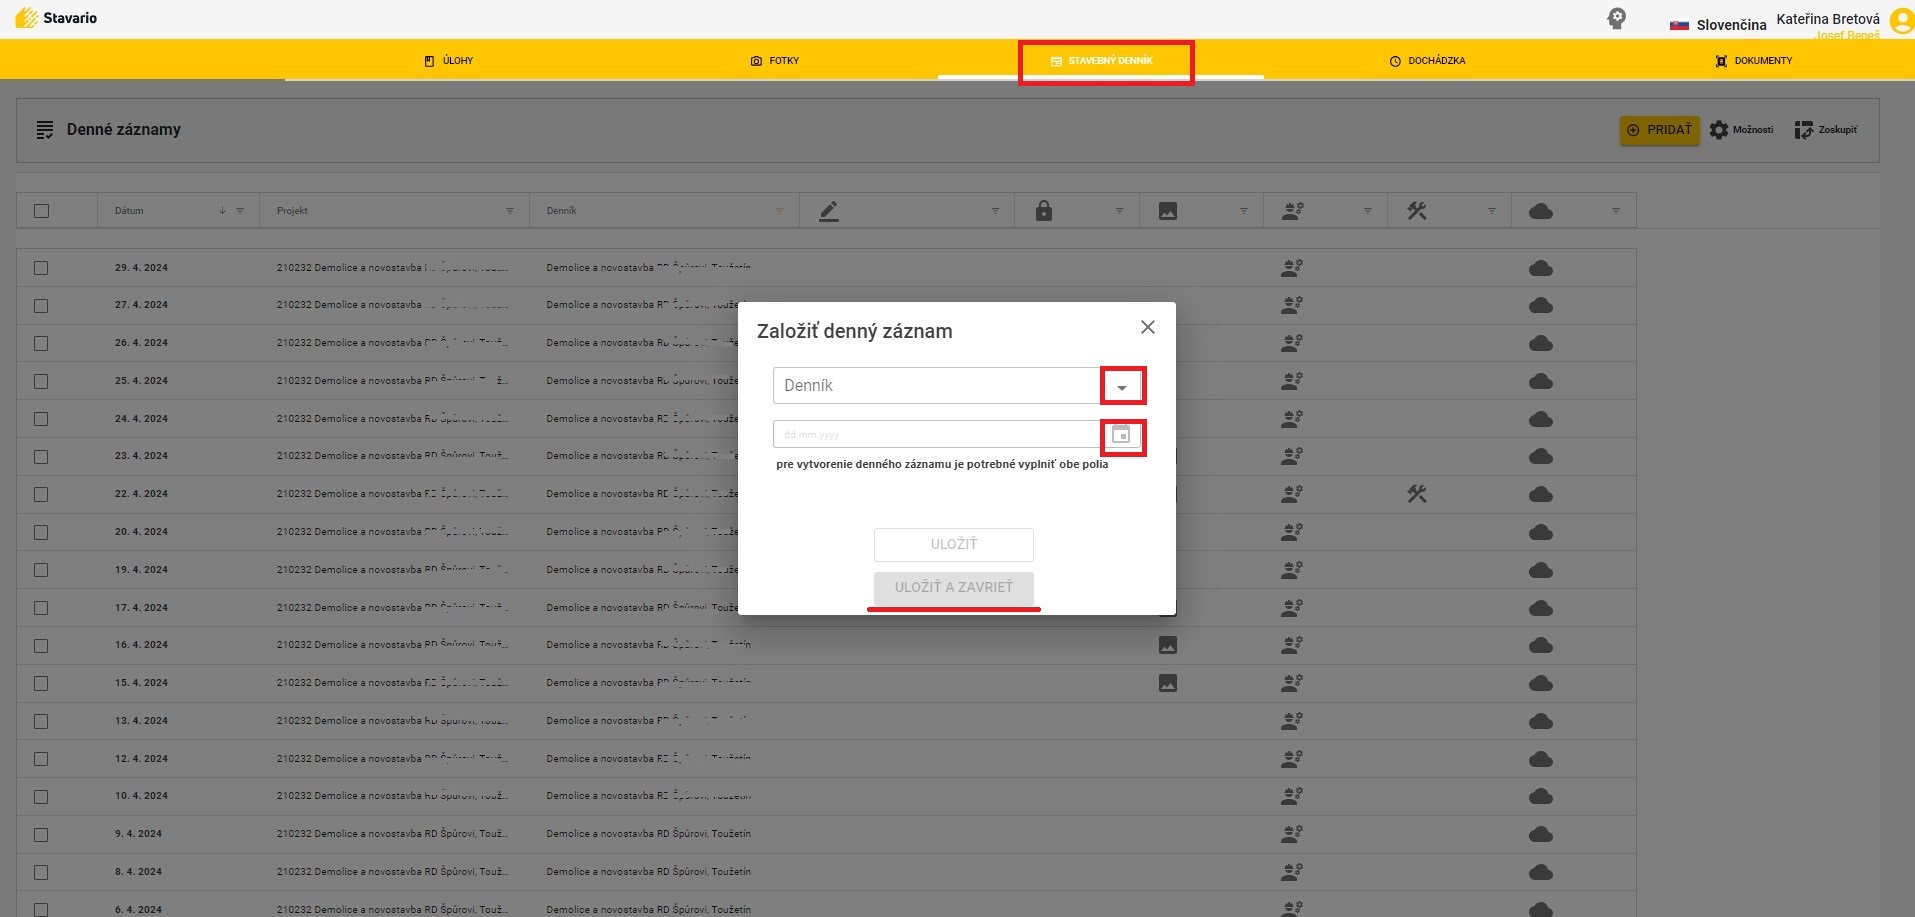Check the row dated 26. 4. 2024
The image size is (1915, 917).
click(x=41, y=343)
